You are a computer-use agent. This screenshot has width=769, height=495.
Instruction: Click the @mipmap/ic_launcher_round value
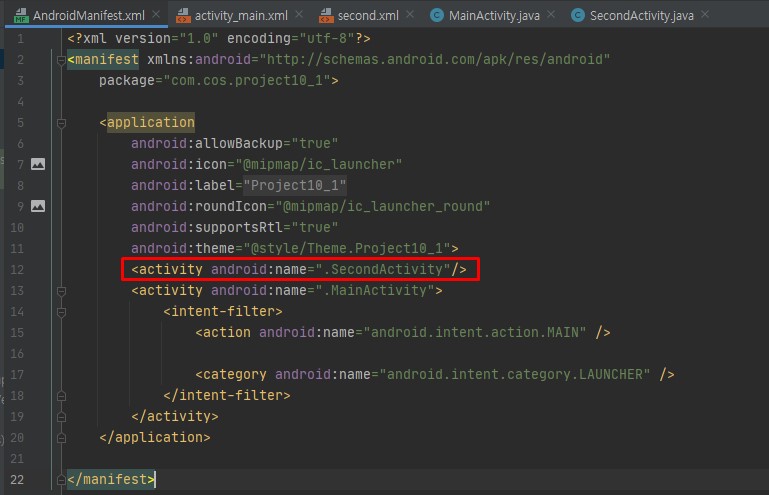(383, 207)
